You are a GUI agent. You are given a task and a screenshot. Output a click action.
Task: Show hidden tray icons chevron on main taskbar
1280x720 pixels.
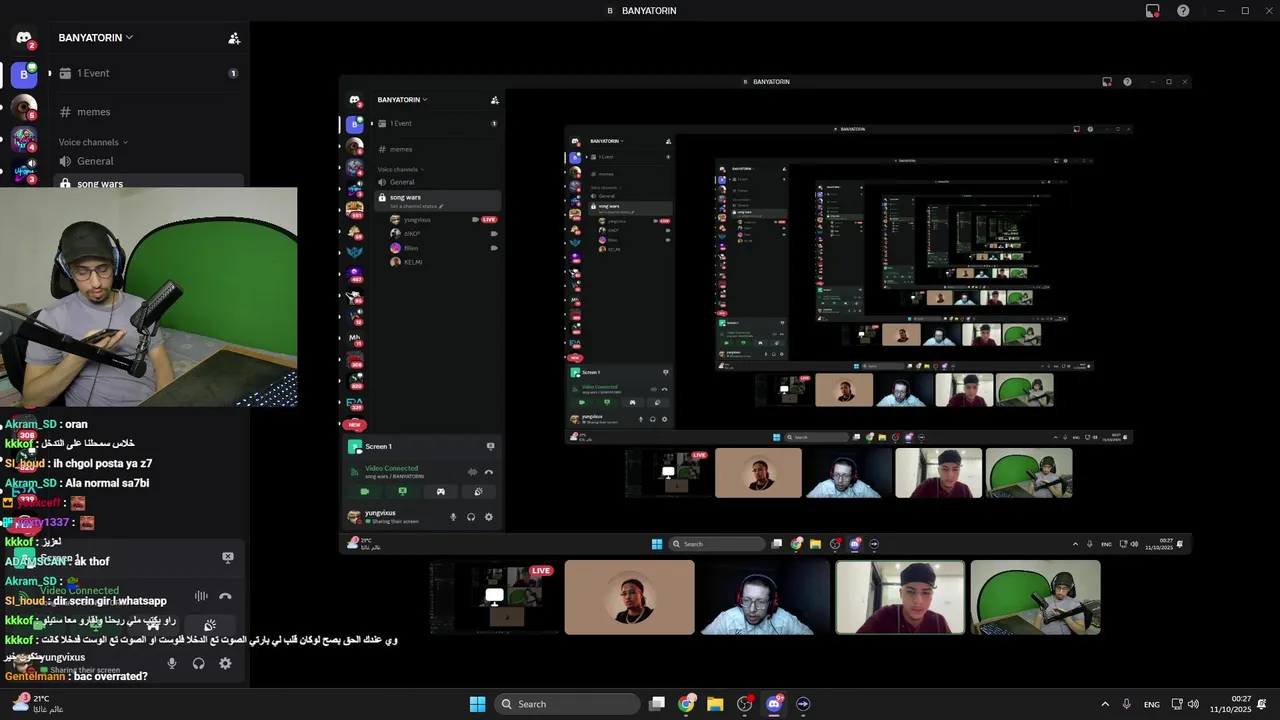1105,704
